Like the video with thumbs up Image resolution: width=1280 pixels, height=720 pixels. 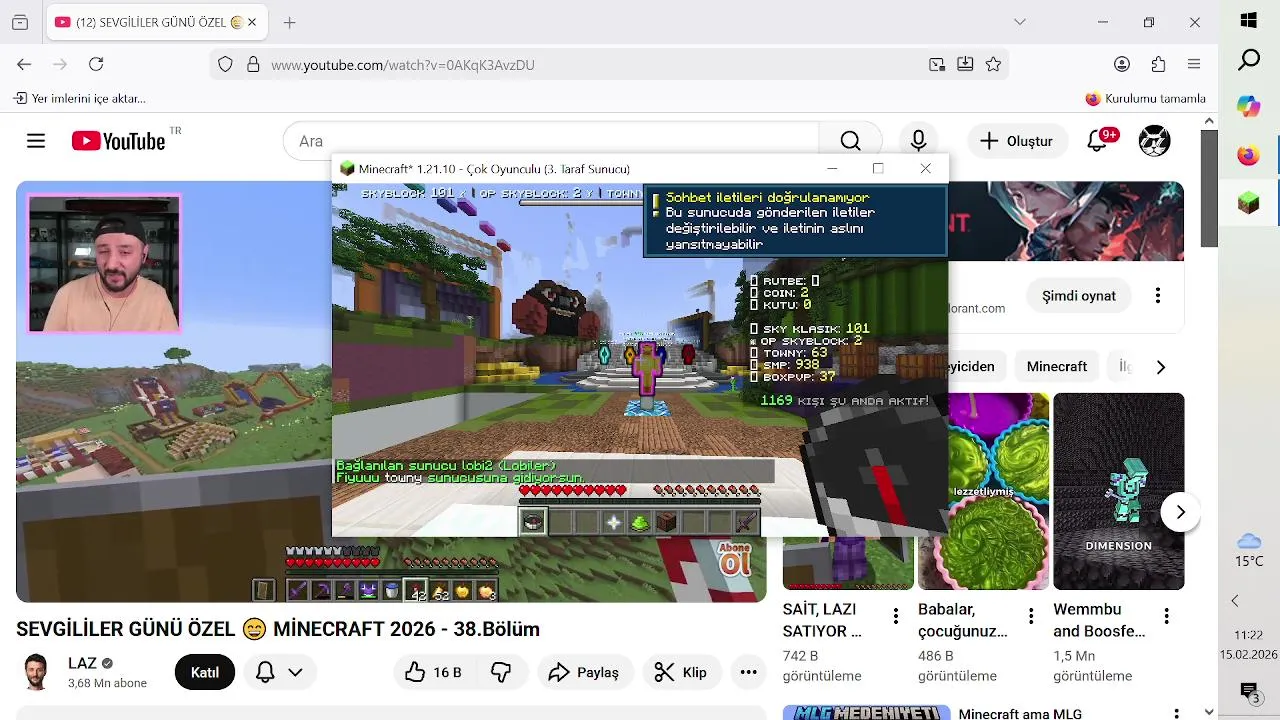pyautogui.click(x=433, y=672)
